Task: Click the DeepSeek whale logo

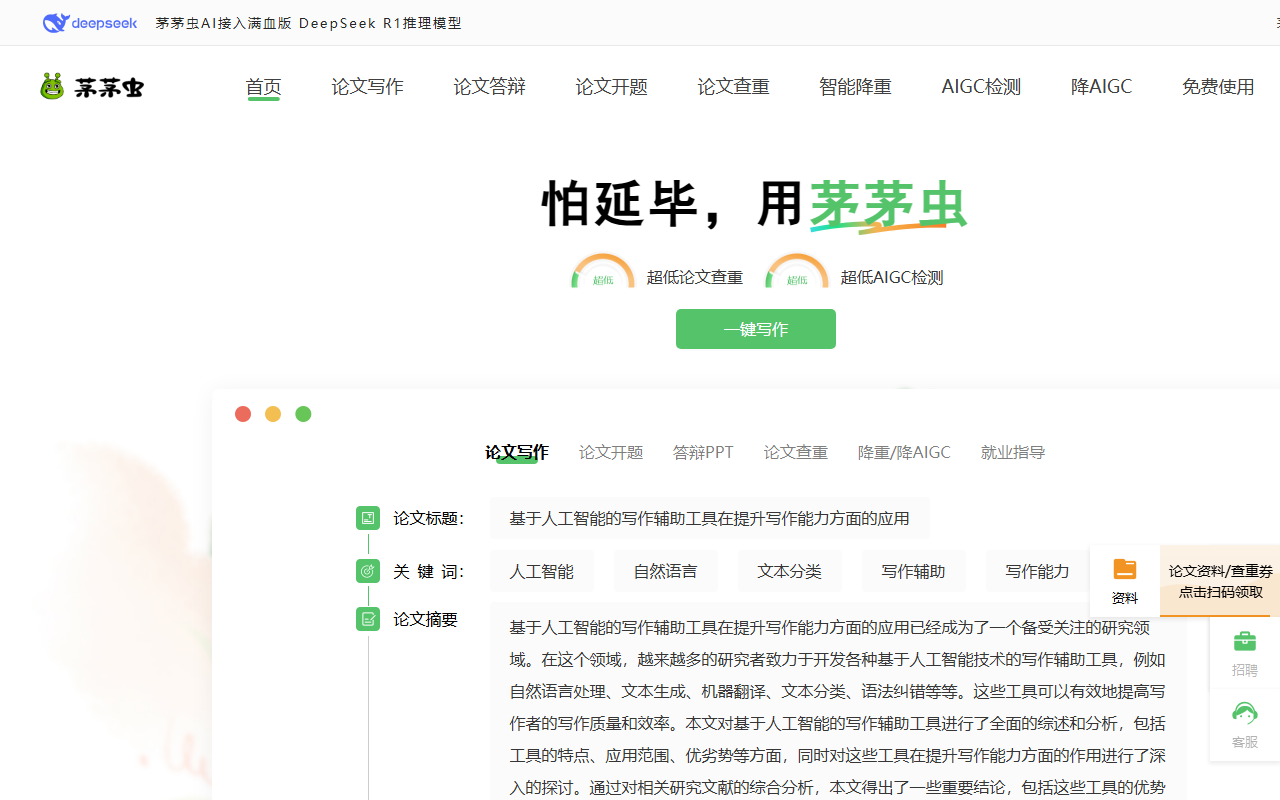Action: pyautogui.click(x=90, y=23)
